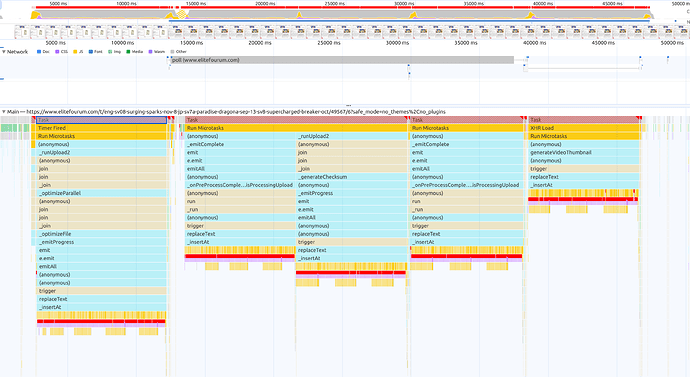The image size is (690, 377).
Task: Collapse the Network track expander arrow
Action: tap(4, 52)
